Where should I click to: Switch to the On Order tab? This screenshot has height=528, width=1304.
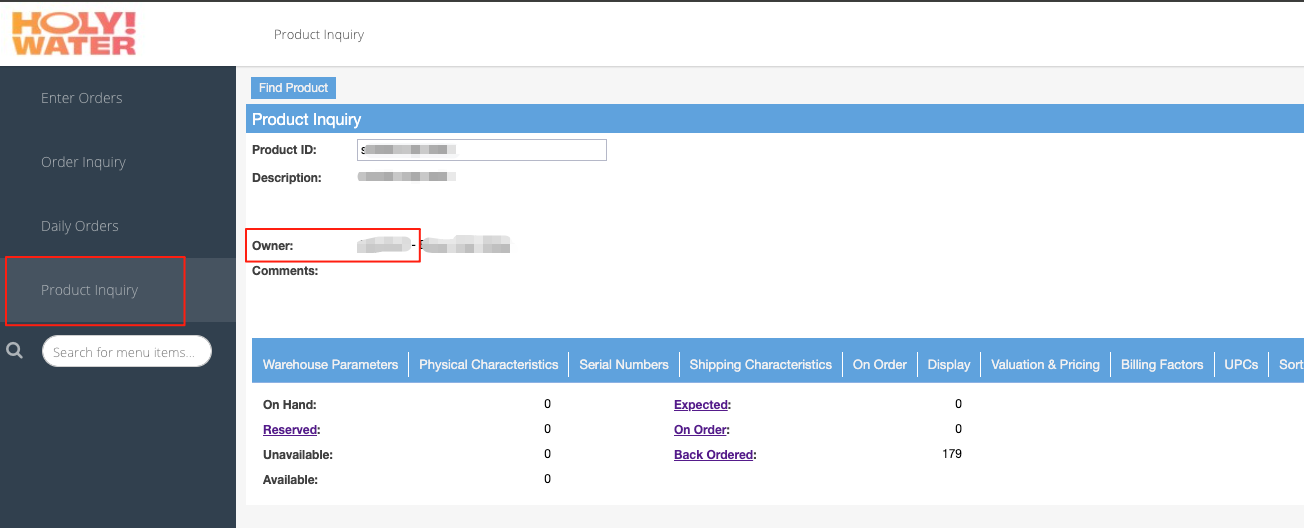point(879,365)
